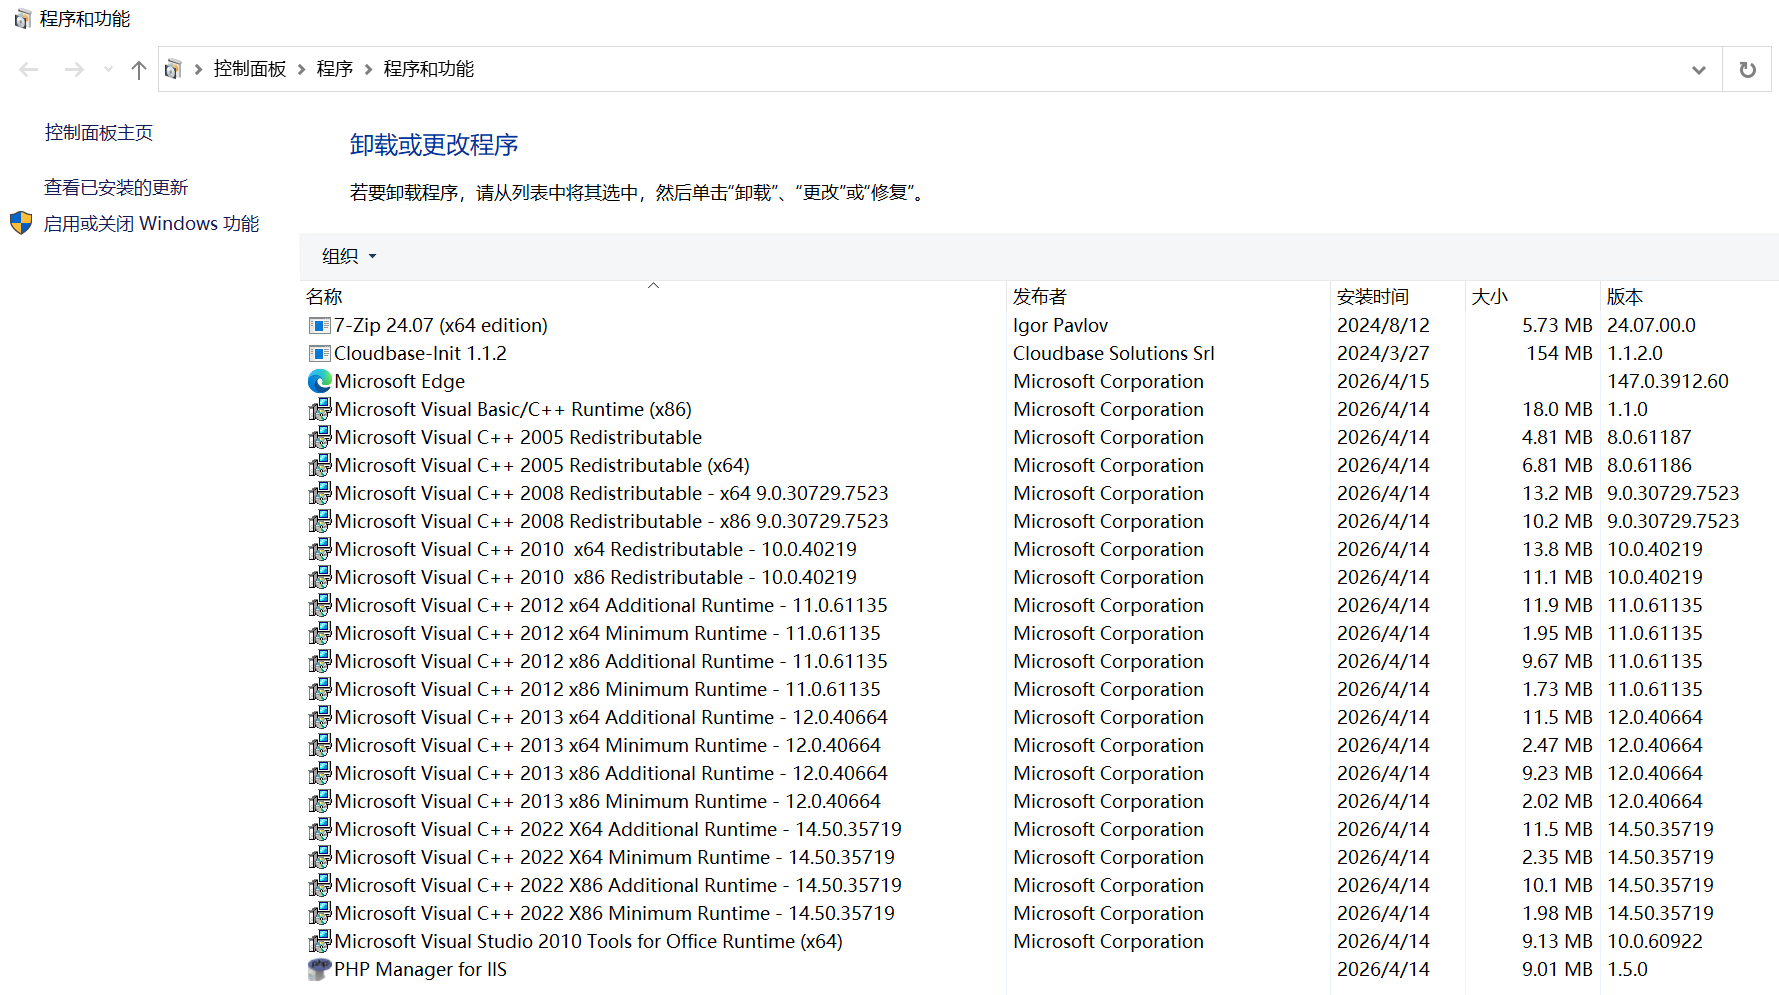Screen dimensions: 1779x995
Task: Expand the chevron after 程序 in the breadcrumb
Action: (x=368, y=69)
